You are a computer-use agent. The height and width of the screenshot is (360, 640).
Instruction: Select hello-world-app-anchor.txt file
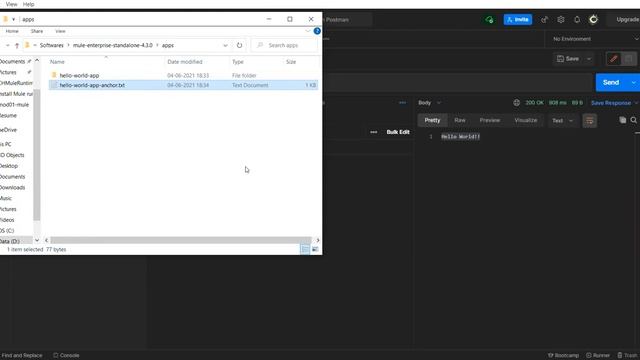click(x=183, y=85)
